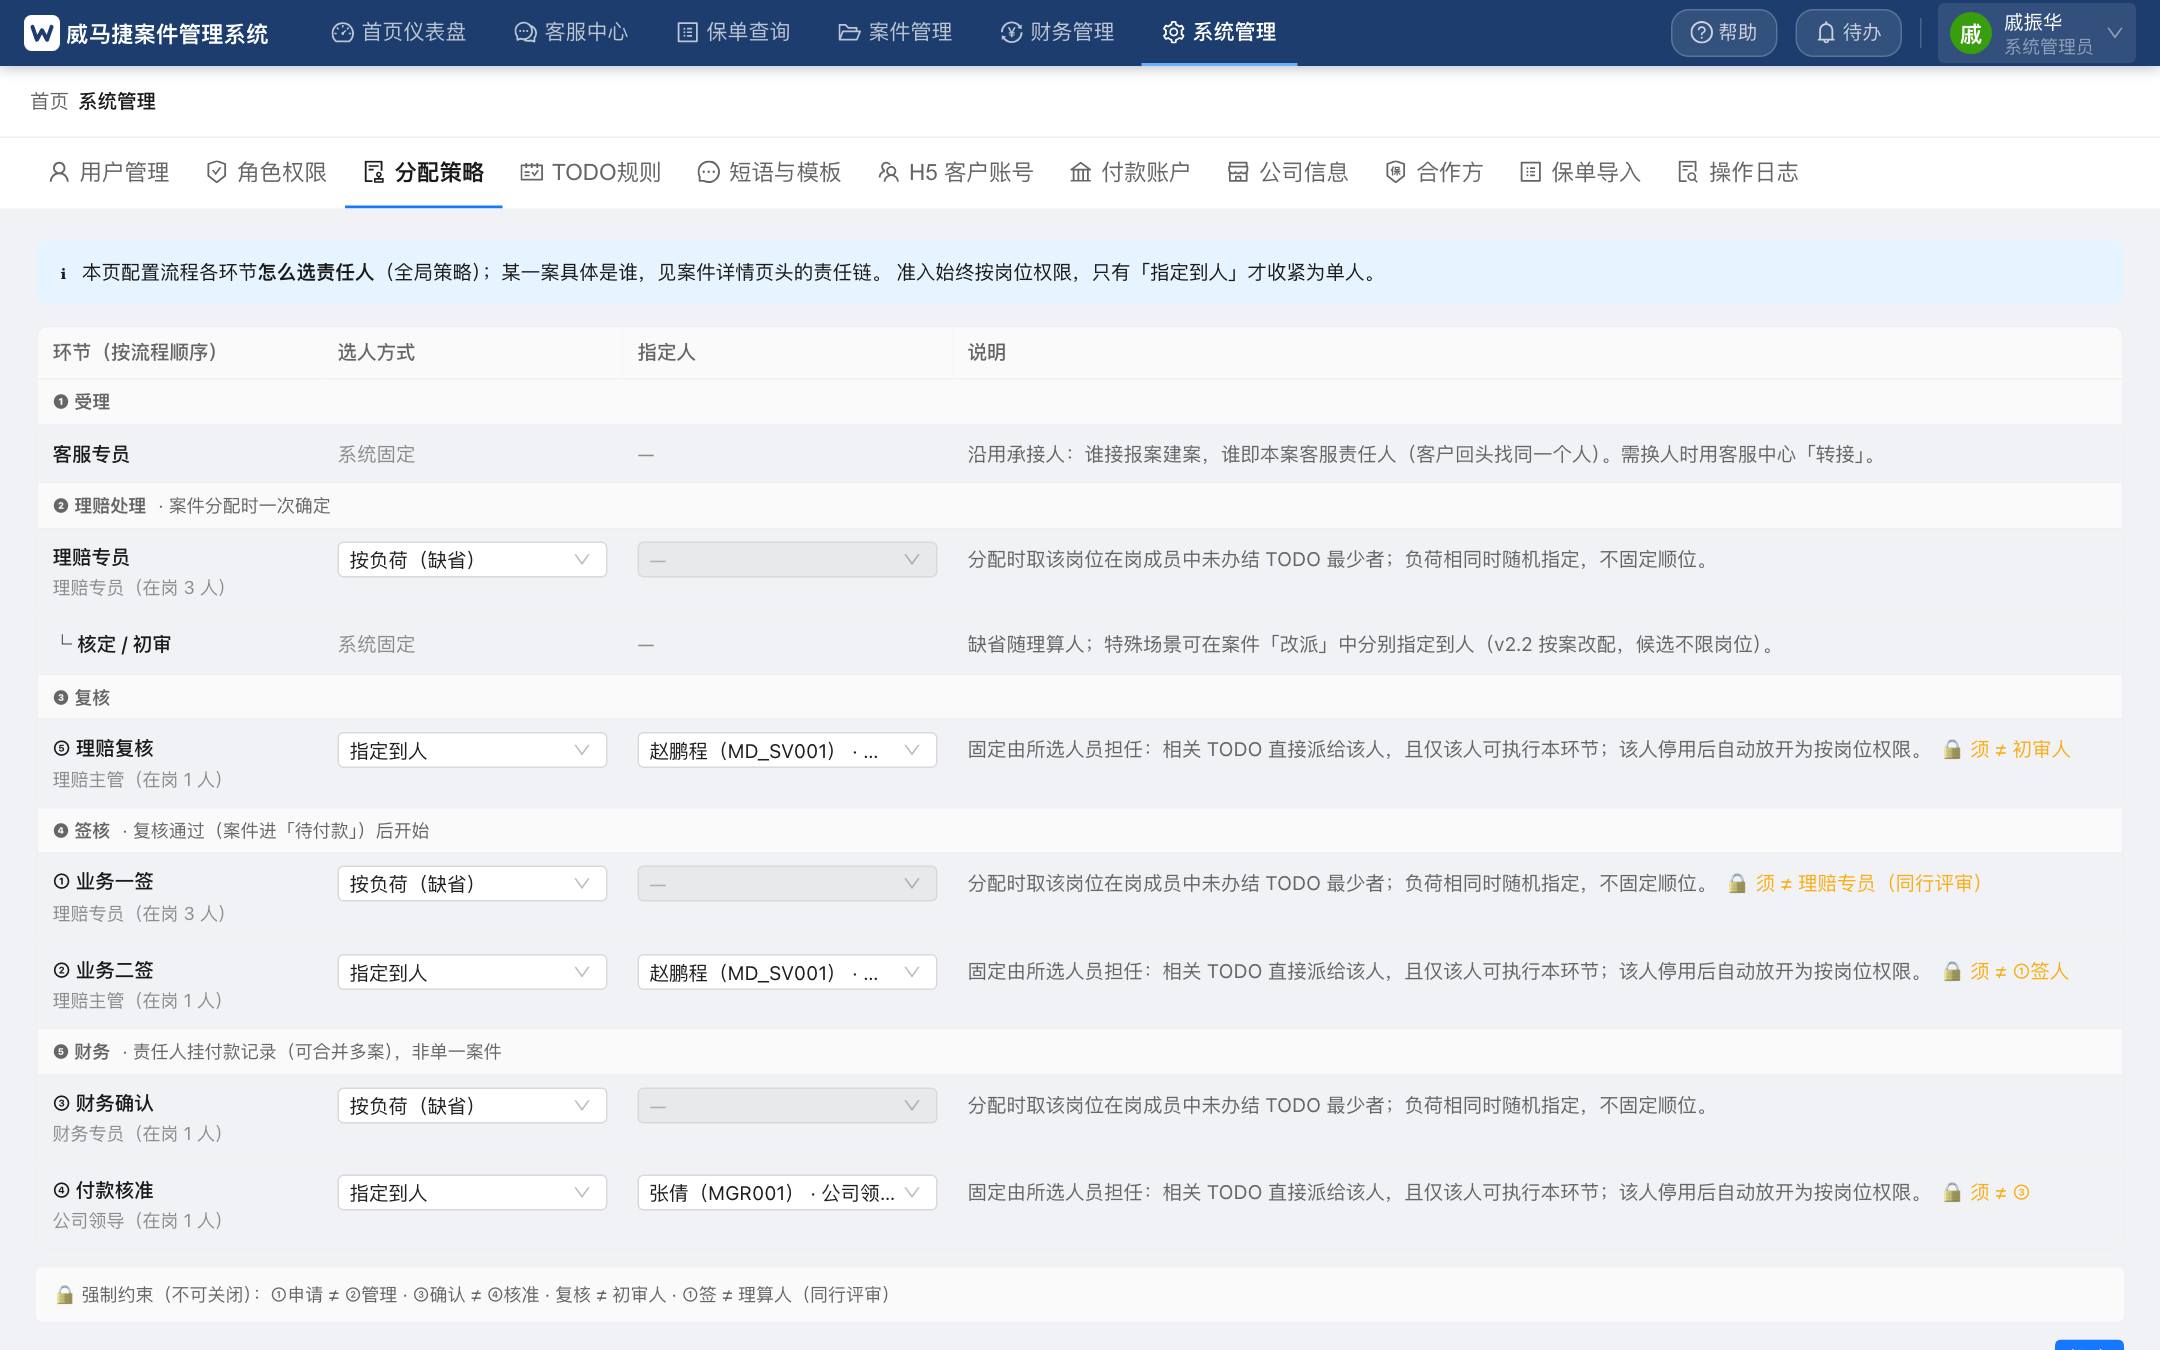Open the 公司信息 tab
This screenshot has height=1350, width=2160.
1288,172
